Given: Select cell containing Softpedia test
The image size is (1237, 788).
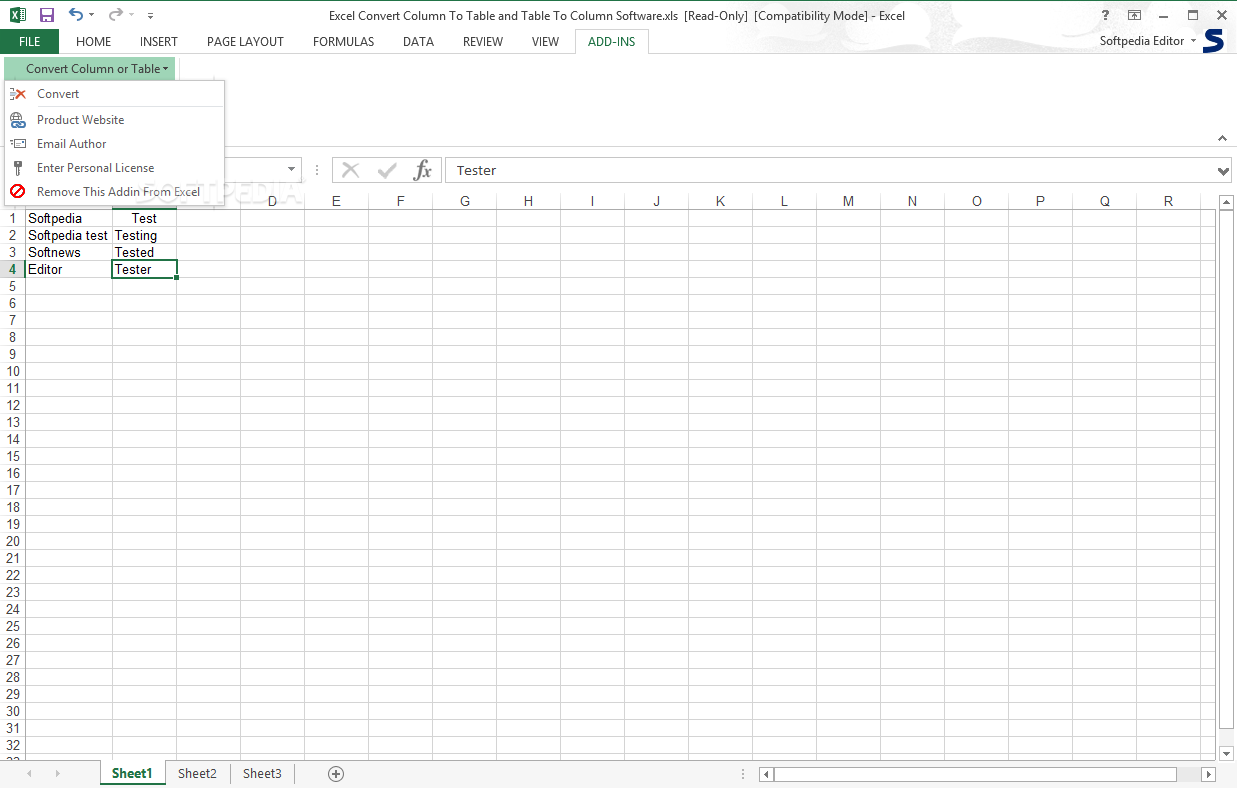Looking at the screenshot, I should pos(68,236).
